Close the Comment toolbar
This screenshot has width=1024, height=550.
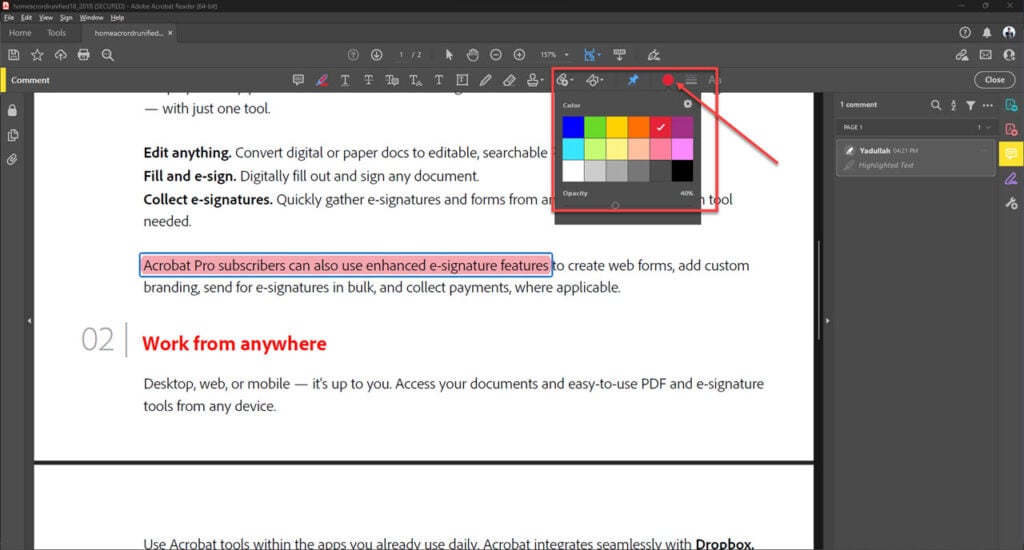pos(995,80)
